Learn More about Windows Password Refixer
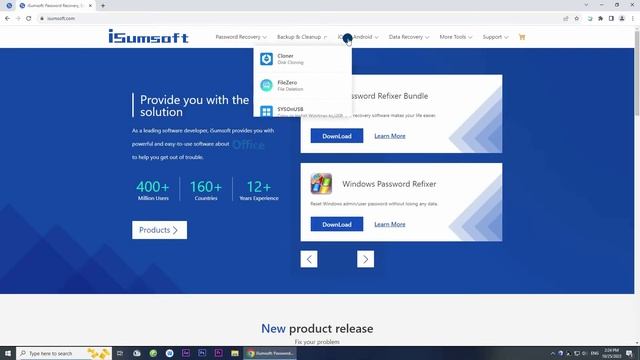 point(390,224)
